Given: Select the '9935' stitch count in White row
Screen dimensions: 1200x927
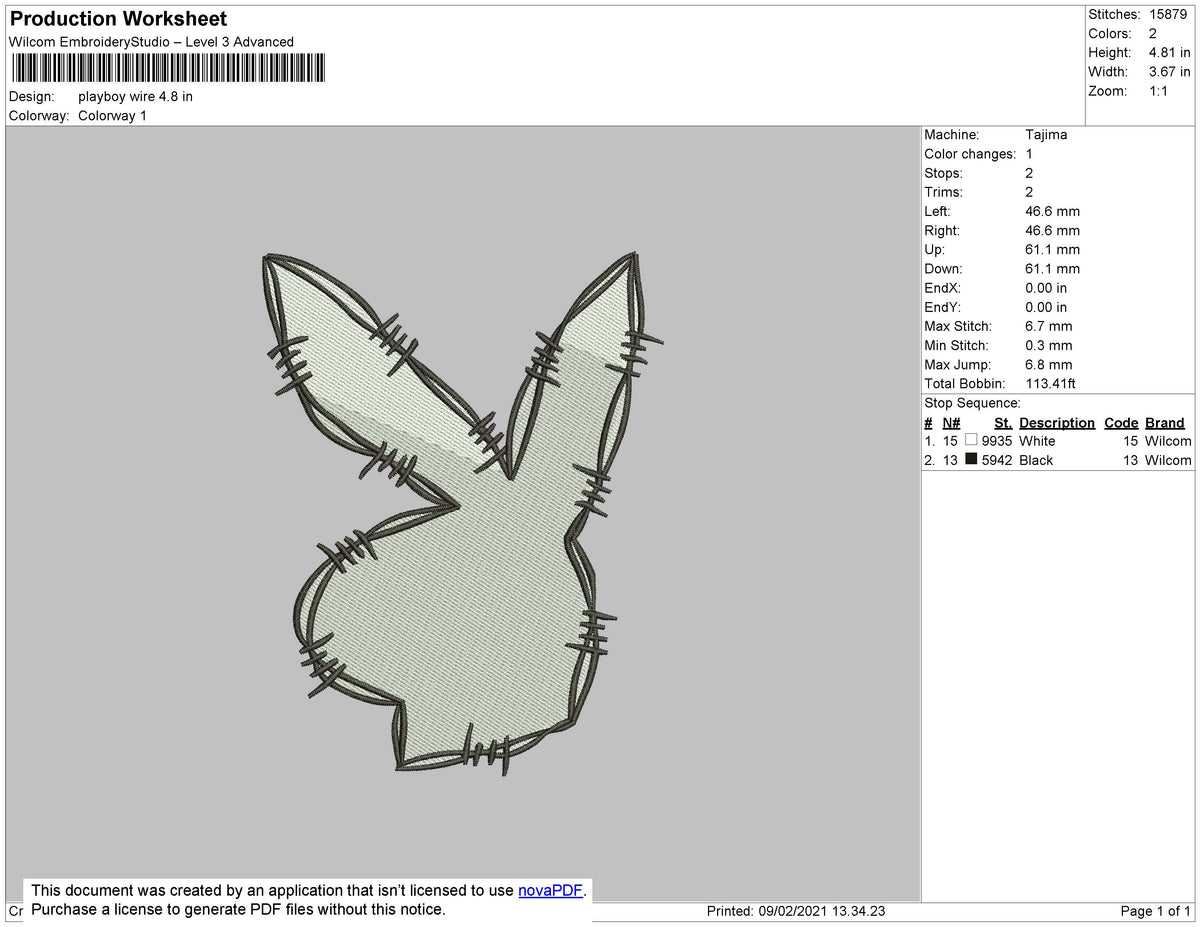Looking at the screenshot, I should pyautogui.click(x=997, y=441).
